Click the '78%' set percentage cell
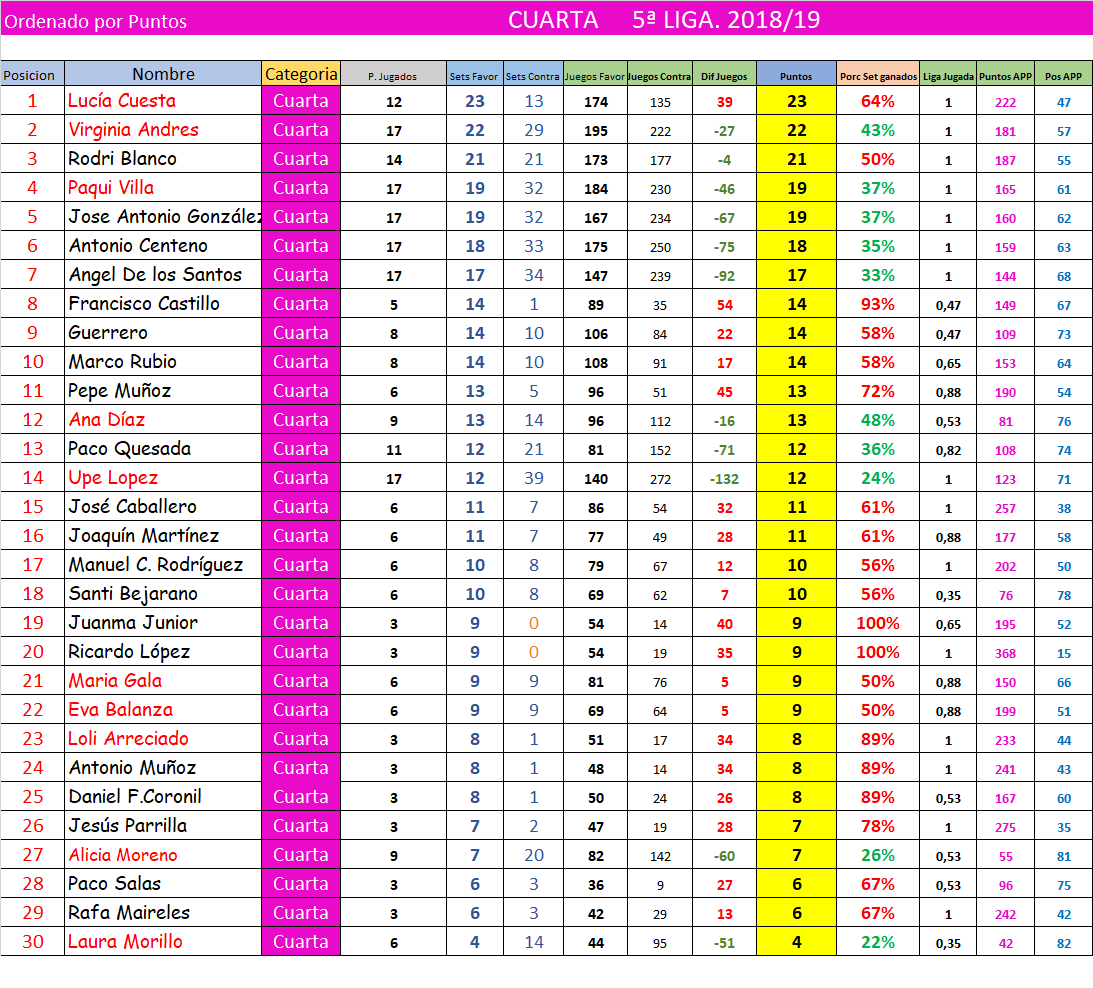Image resolution: width=1093 pixels, height=988 pixels. (878, 826)
